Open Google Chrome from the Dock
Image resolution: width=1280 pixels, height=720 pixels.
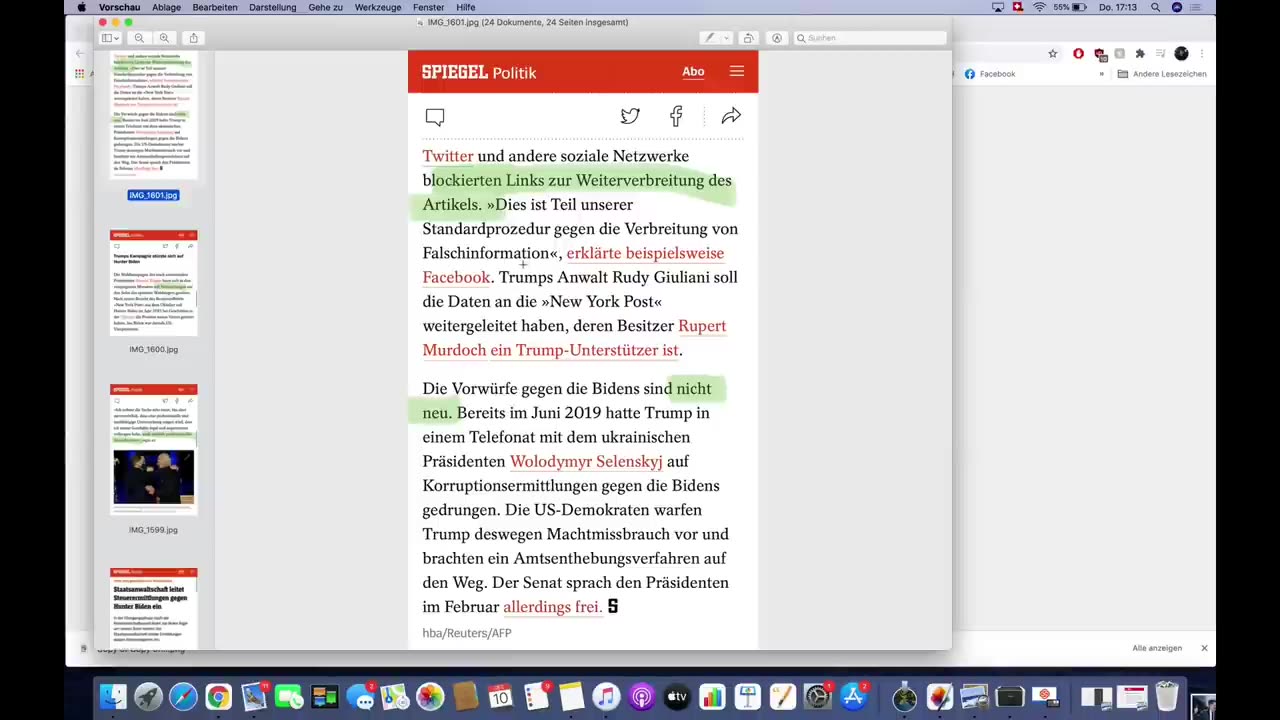click(218, 697)
